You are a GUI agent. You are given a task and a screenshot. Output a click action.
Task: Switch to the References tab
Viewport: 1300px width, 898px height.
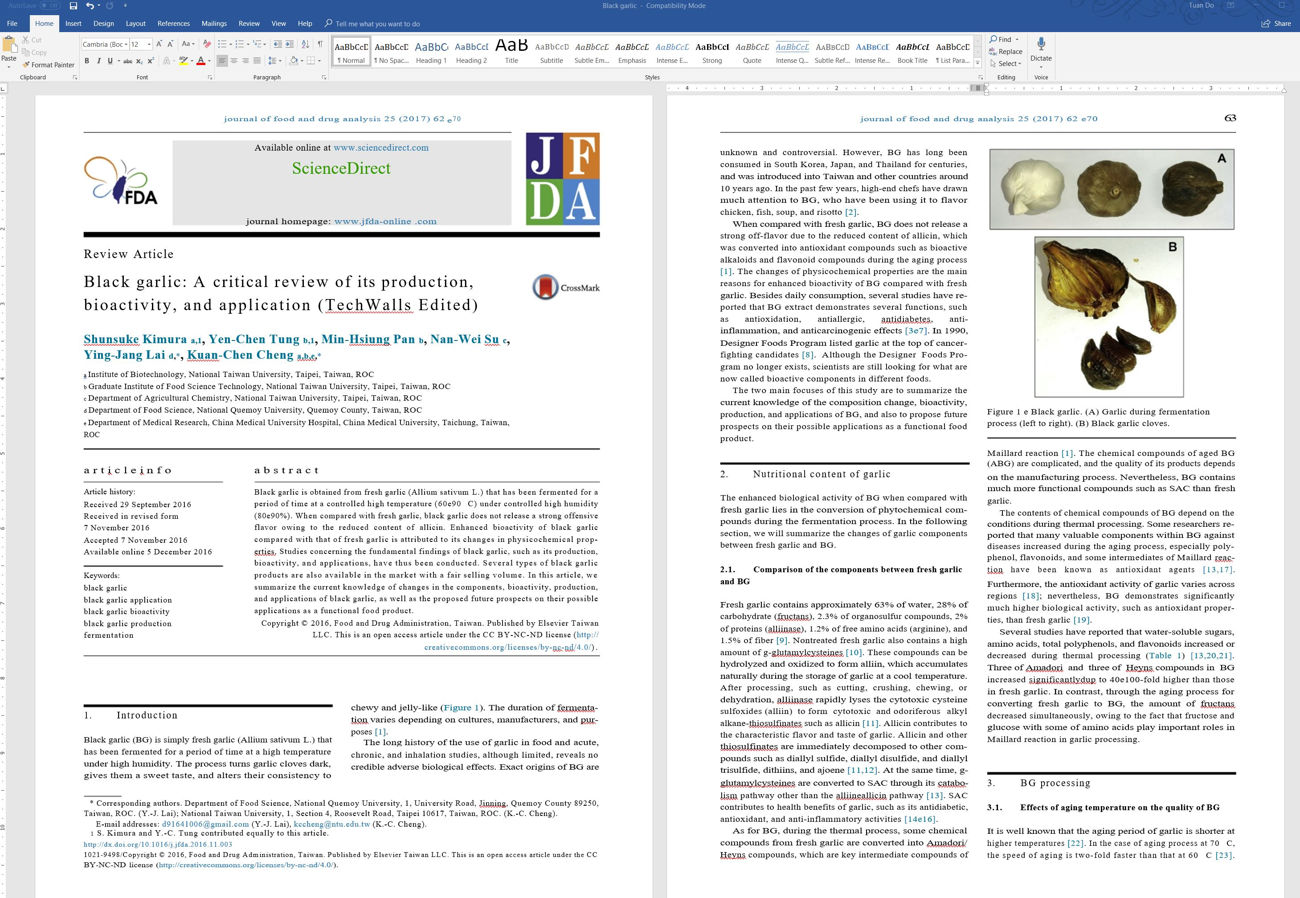[173, 23]
